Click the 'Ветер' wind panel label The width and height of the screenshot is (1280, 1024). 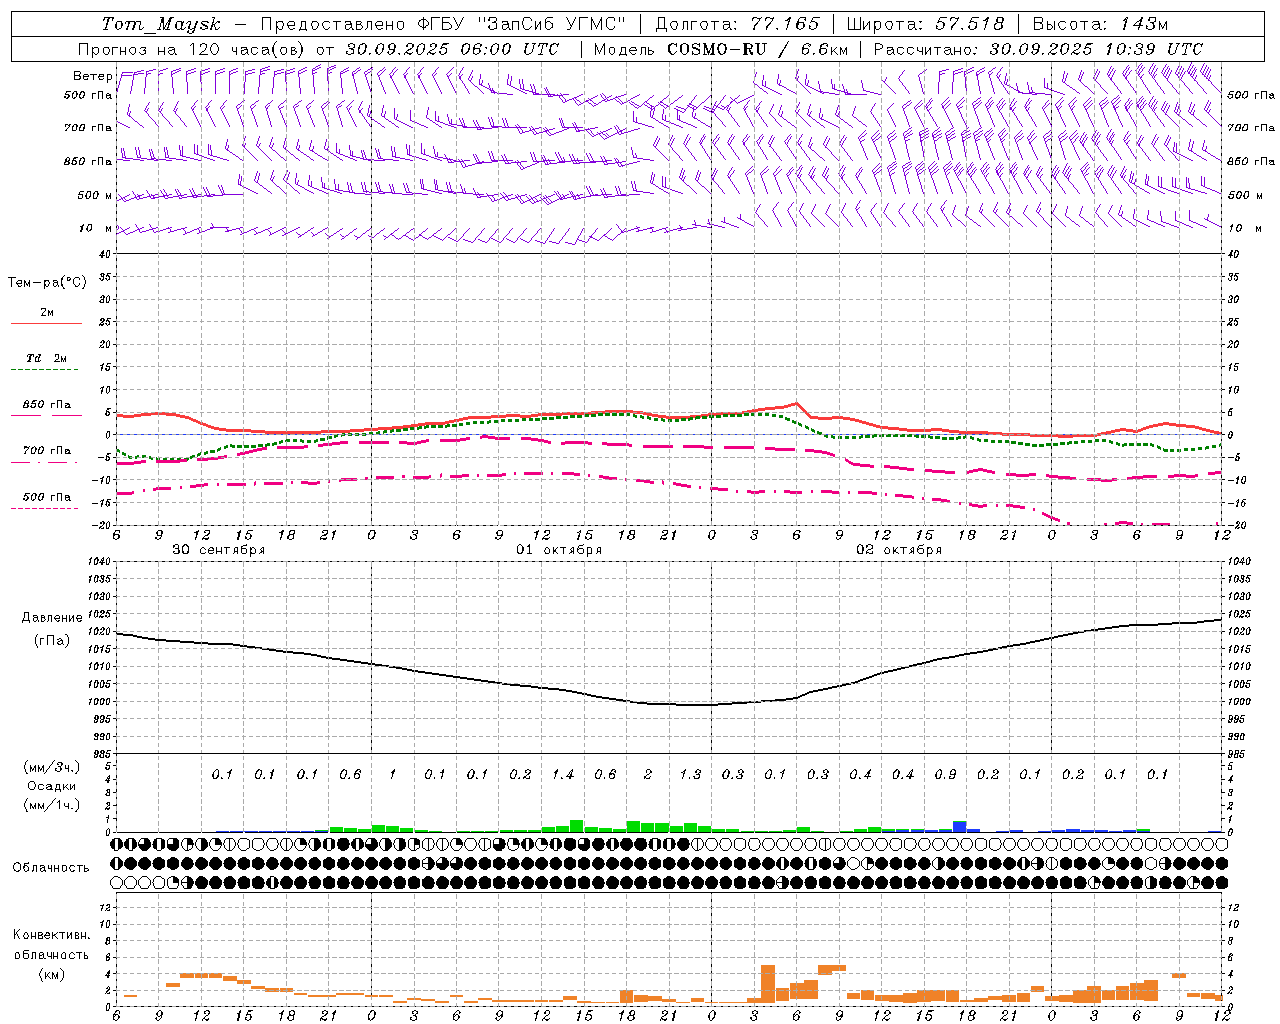coord(92,76)
